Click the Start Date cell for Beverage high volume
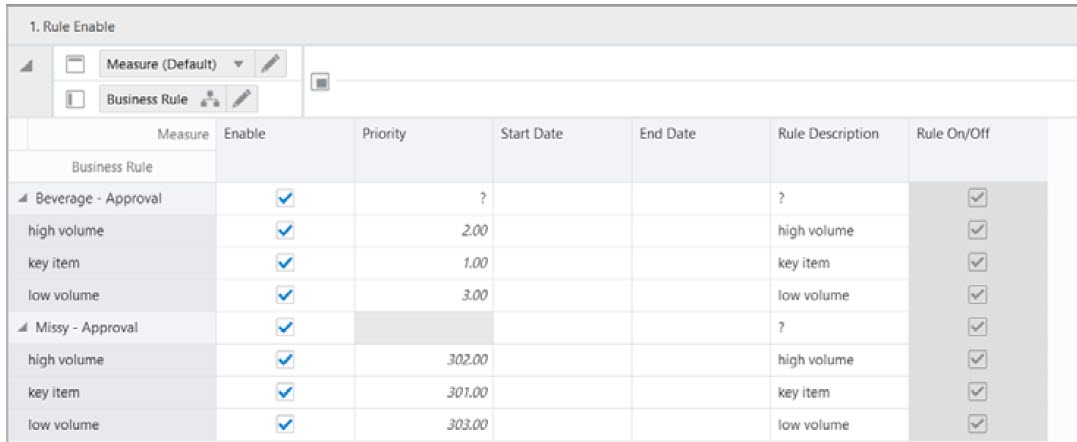 click(563, 231)
